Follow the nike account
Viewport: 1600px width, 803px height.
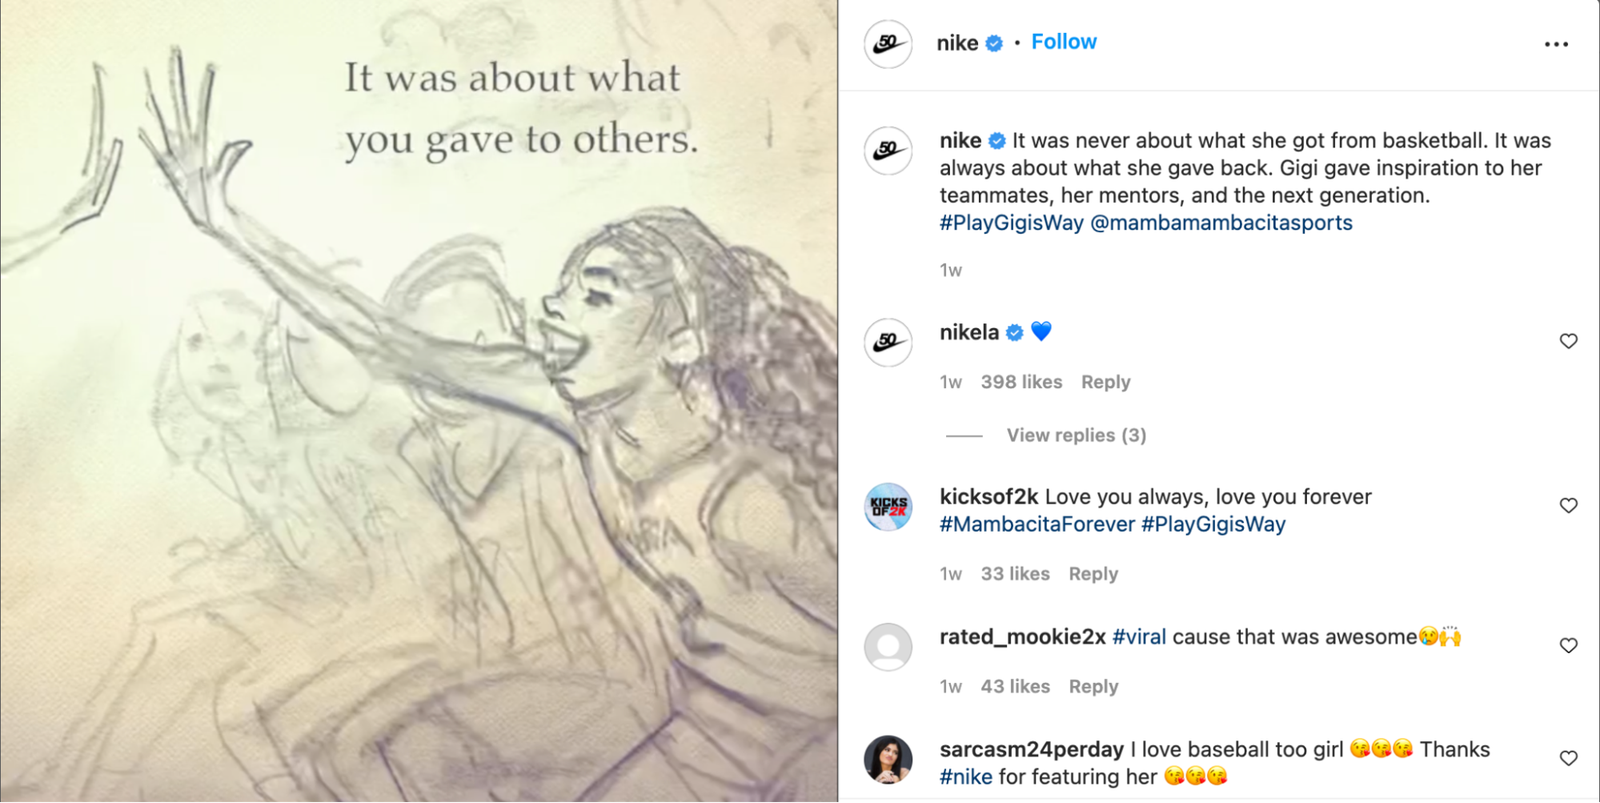point(1064,42)
